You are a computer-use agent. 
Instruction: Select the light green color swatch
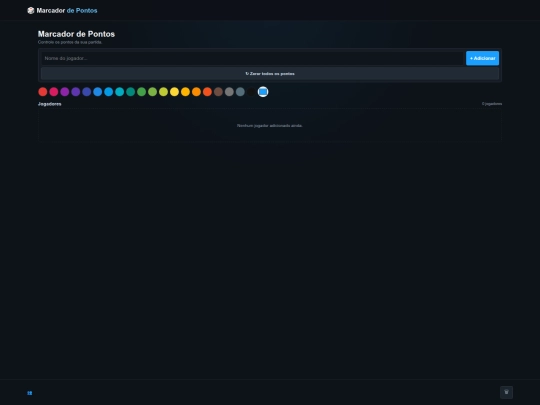pos(153,92)
